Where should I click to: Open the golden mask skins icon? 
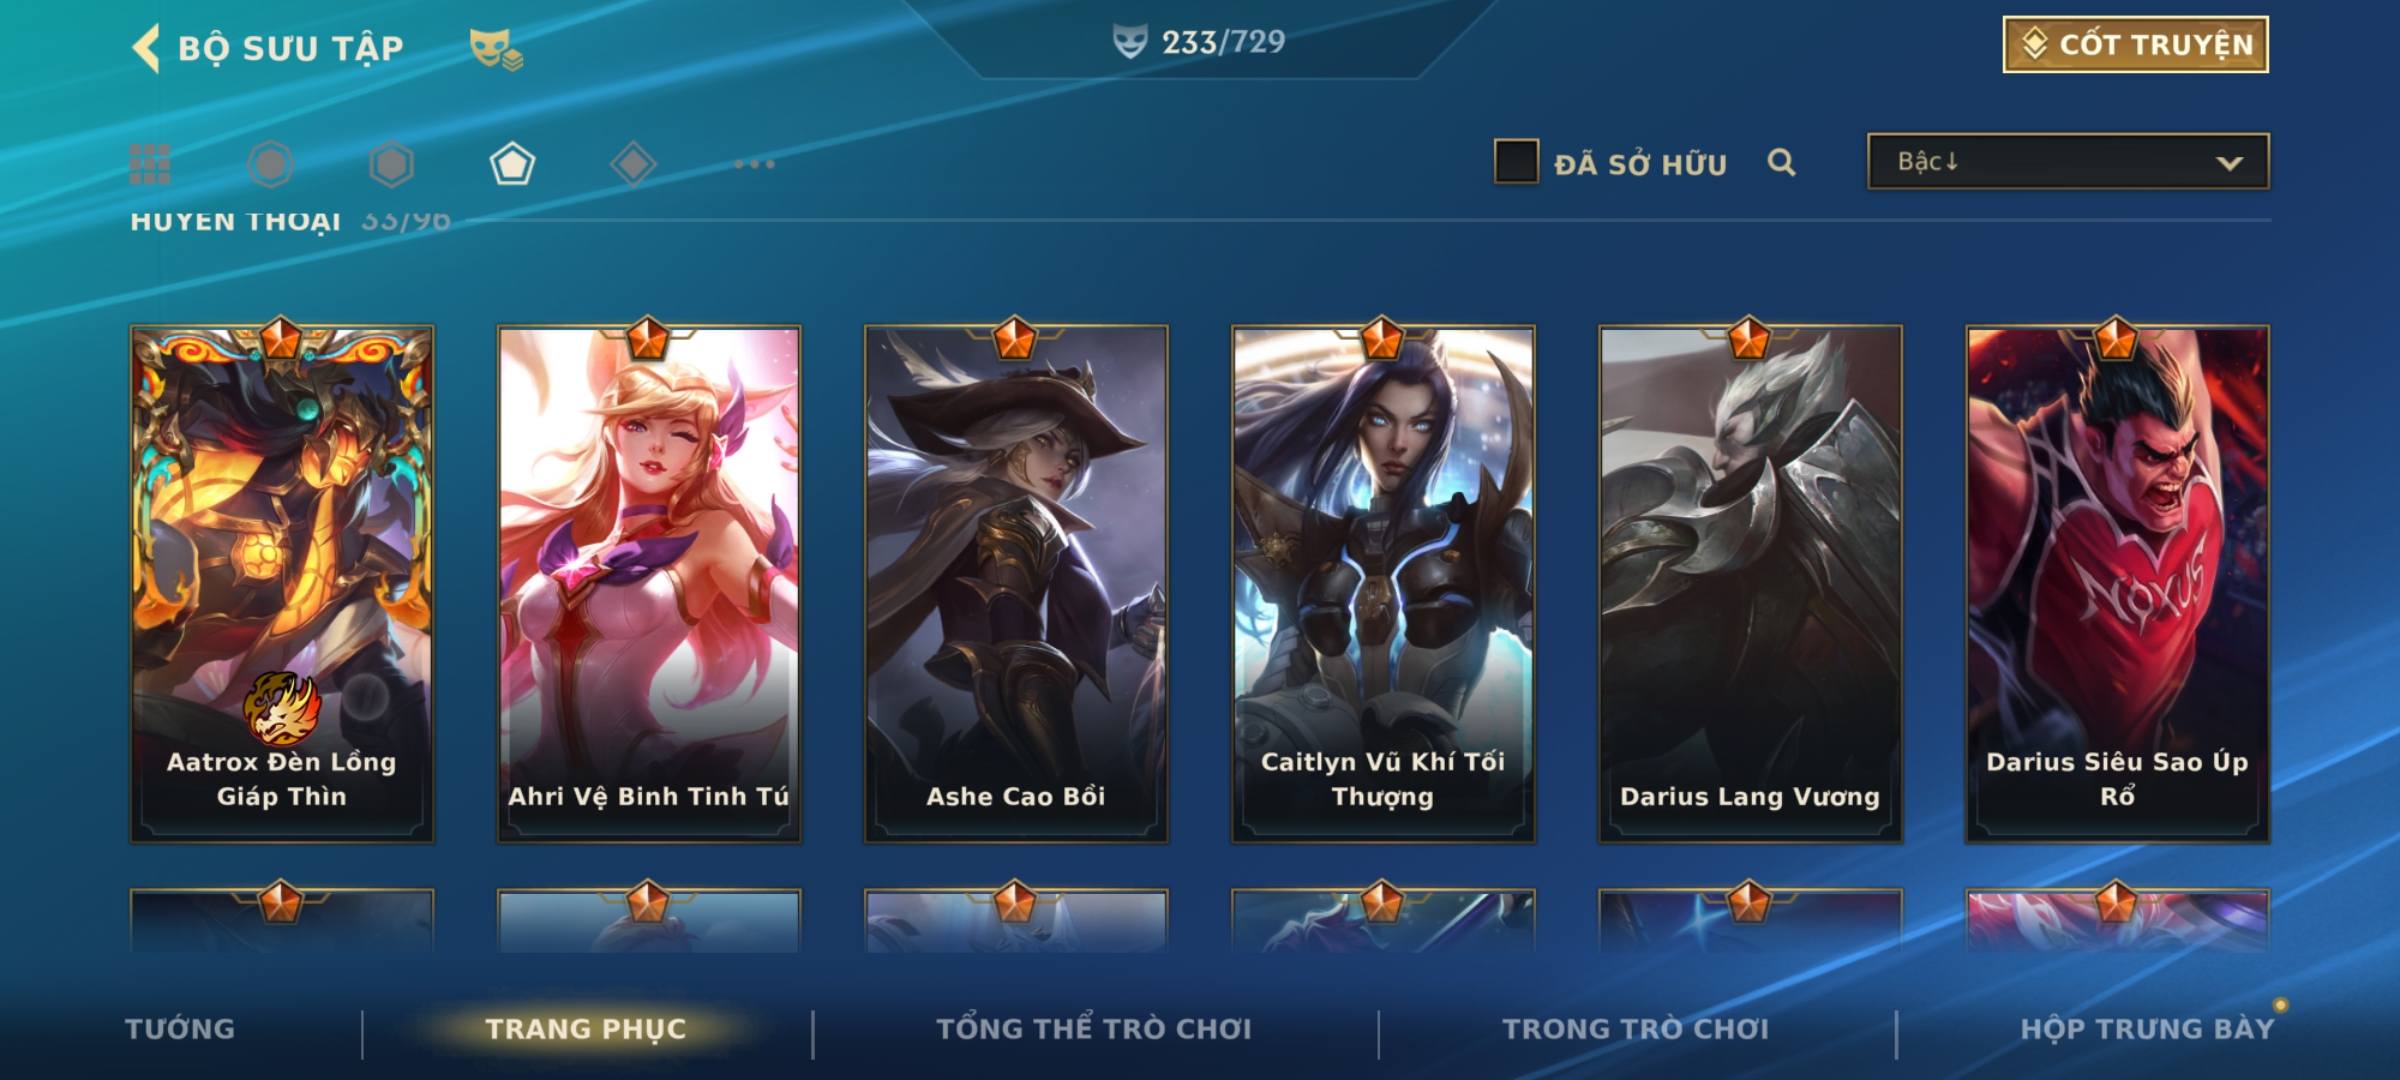tap(496, 48)
